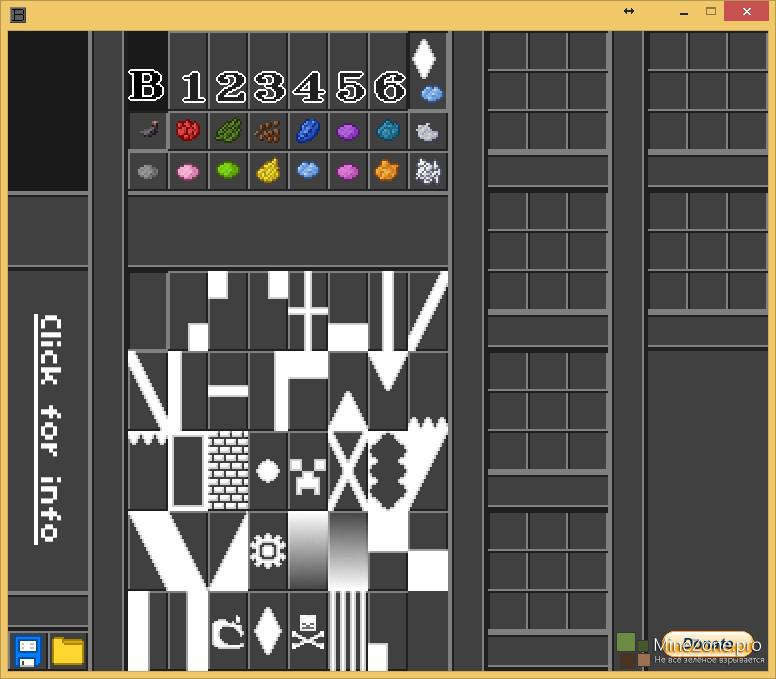Image resolution: width=776 pixels, height=679 pixels.
Task: Apply the flower gear-shaped pattern
Action: pyautogui.click(x=268, y=551)
